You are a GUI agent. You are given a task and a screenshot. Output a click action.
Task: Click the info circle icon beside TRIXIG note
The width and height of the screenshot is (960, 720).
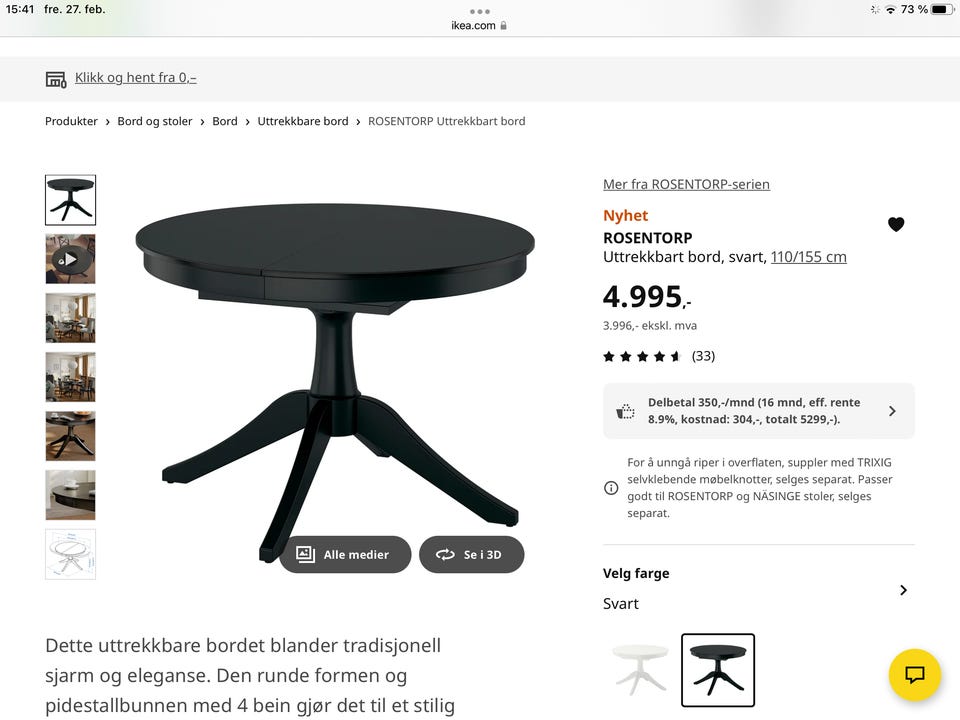(611, 488)
